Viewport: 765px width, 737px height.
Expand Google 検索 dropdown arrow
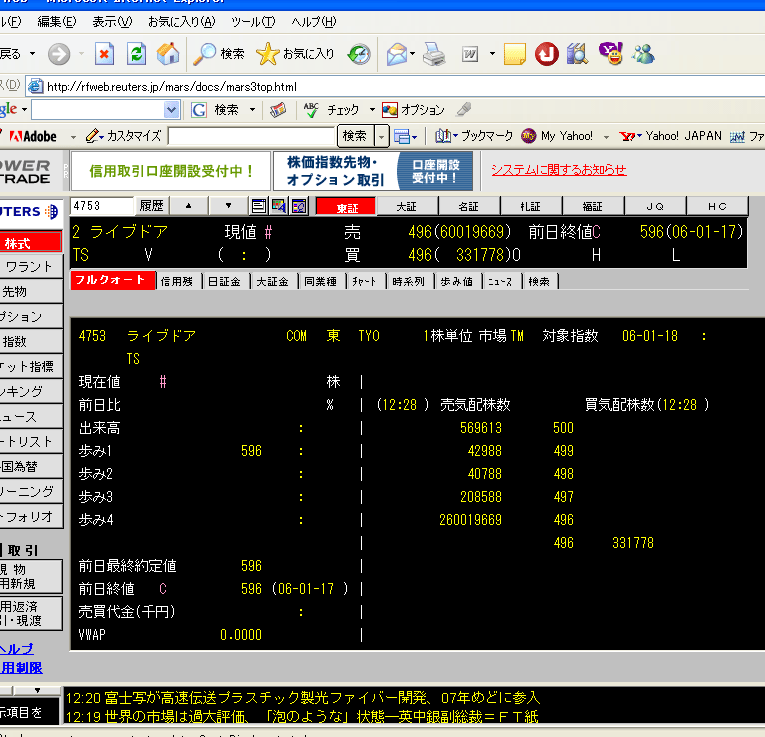click(252, 110)
